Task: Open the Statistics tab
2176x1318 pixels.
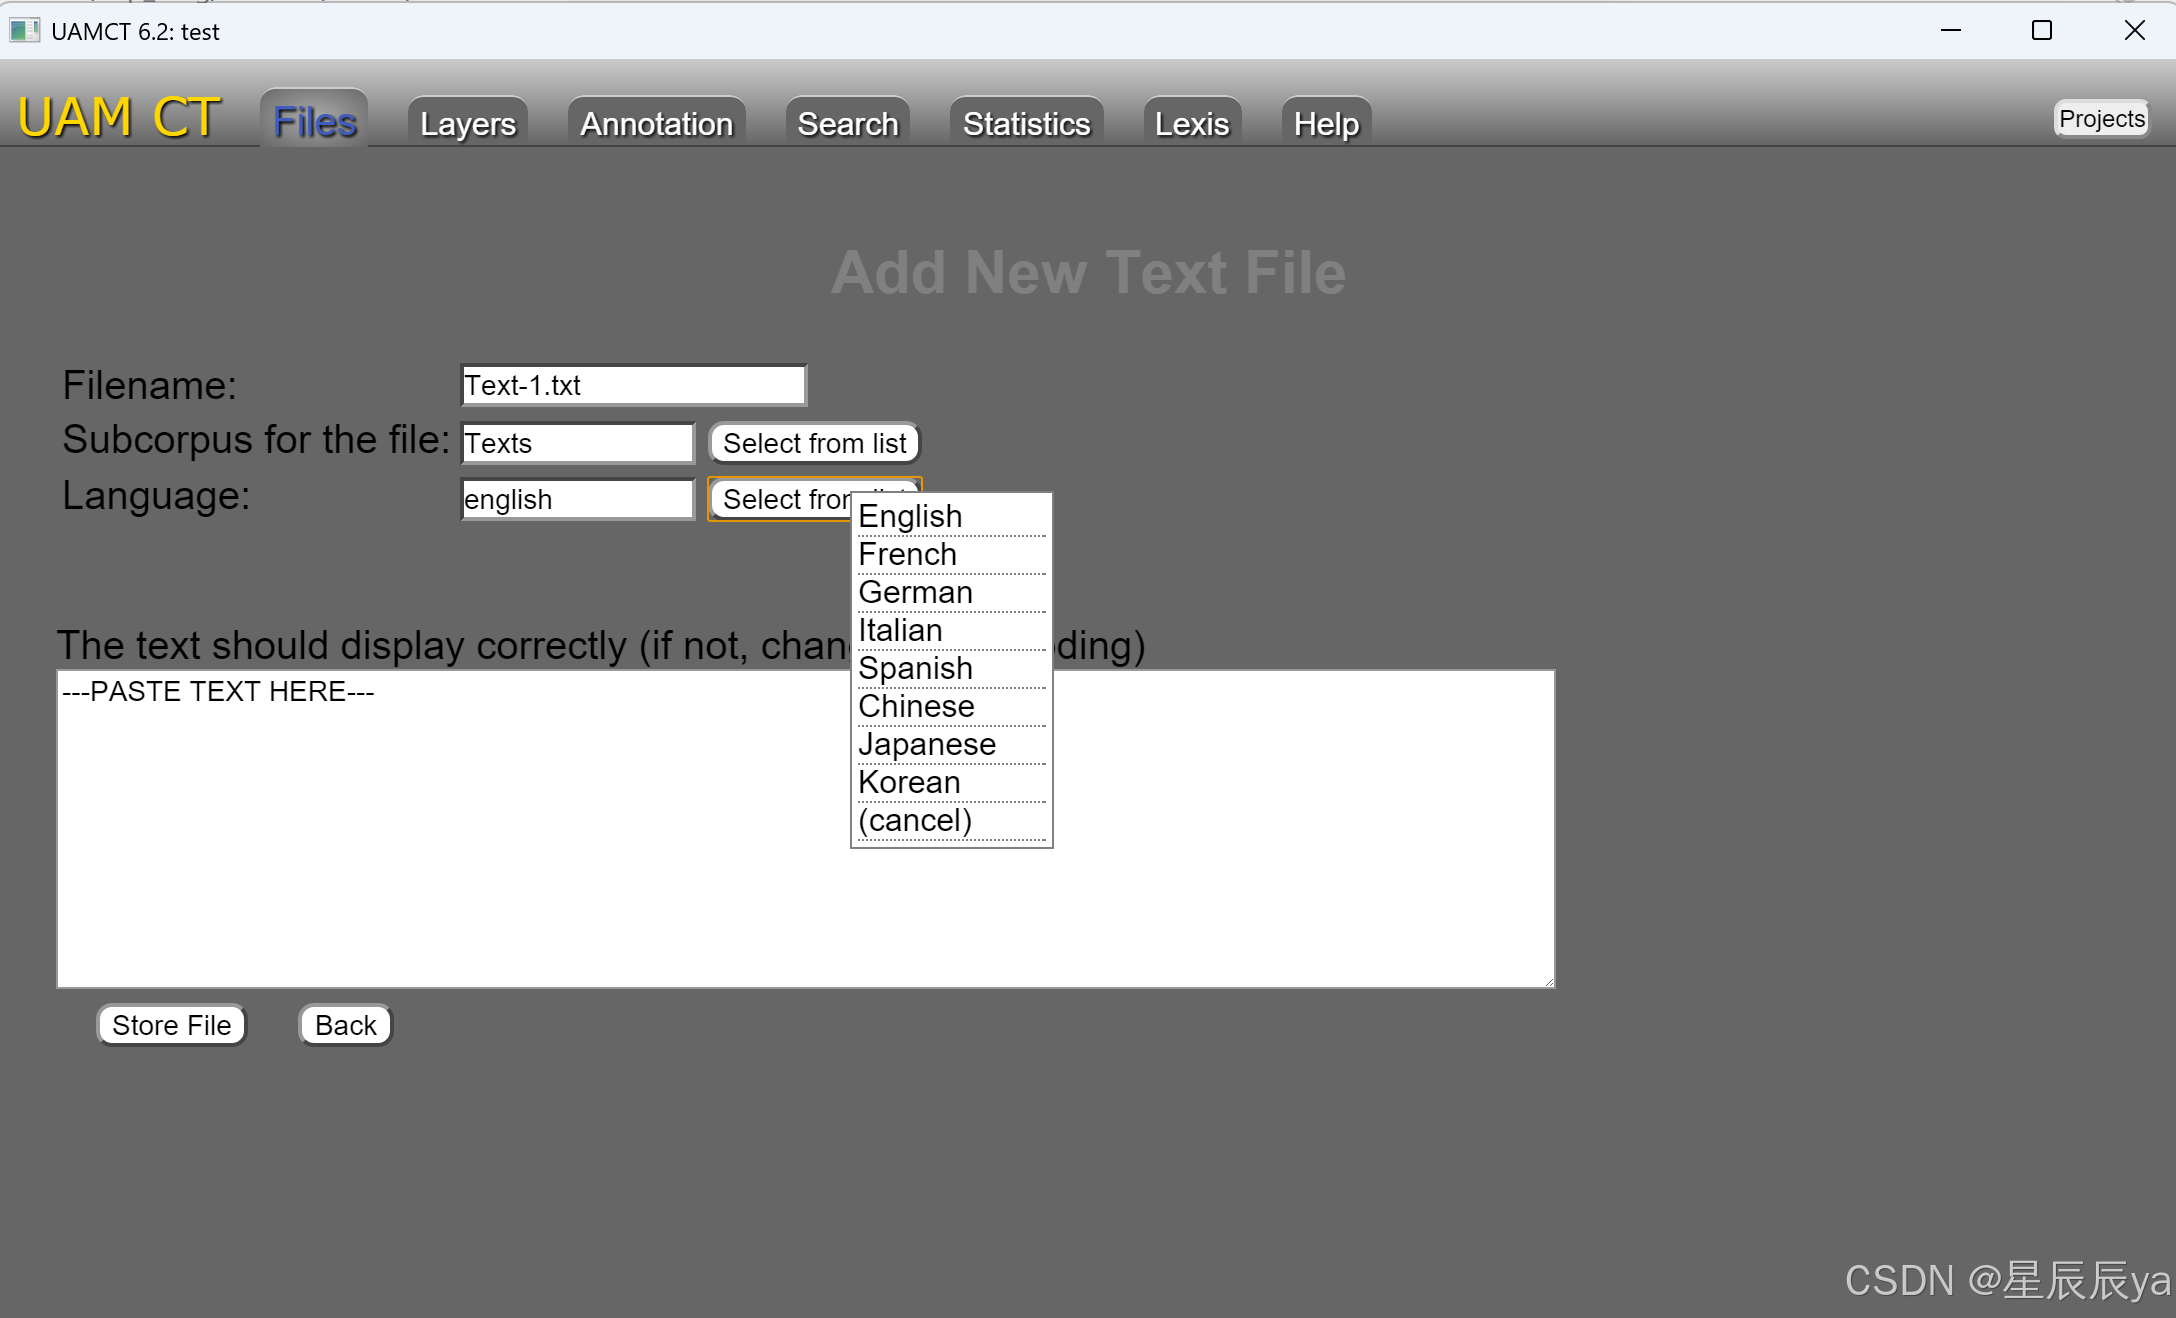Action: [1025, 123]
